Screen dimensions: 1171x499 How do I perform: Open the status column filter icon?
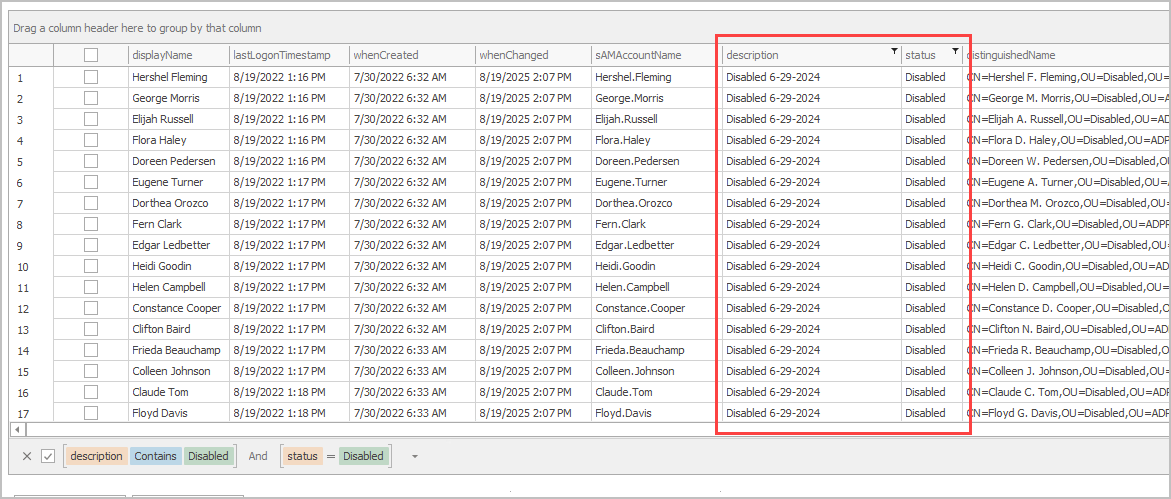click(x=955, y=51)
